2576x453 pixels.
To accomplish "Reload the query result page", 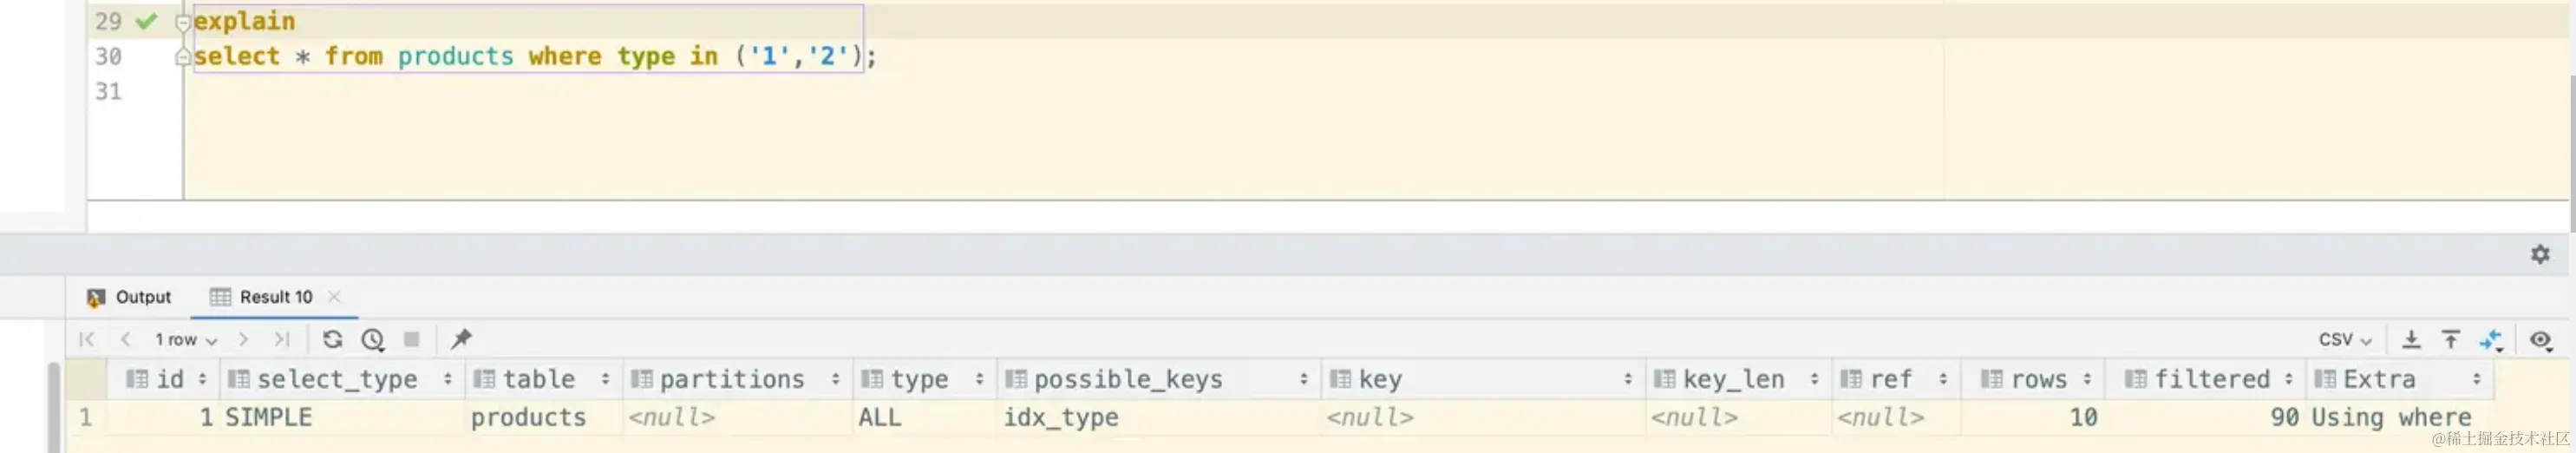I will pos(333,339).
